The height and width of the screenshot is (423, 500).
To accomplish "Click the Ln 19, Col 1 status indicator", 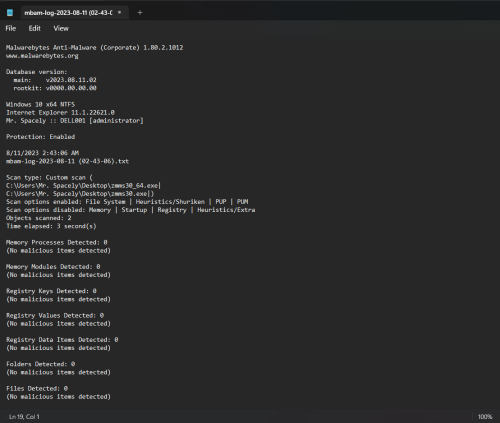I will (x=24, y=417).
